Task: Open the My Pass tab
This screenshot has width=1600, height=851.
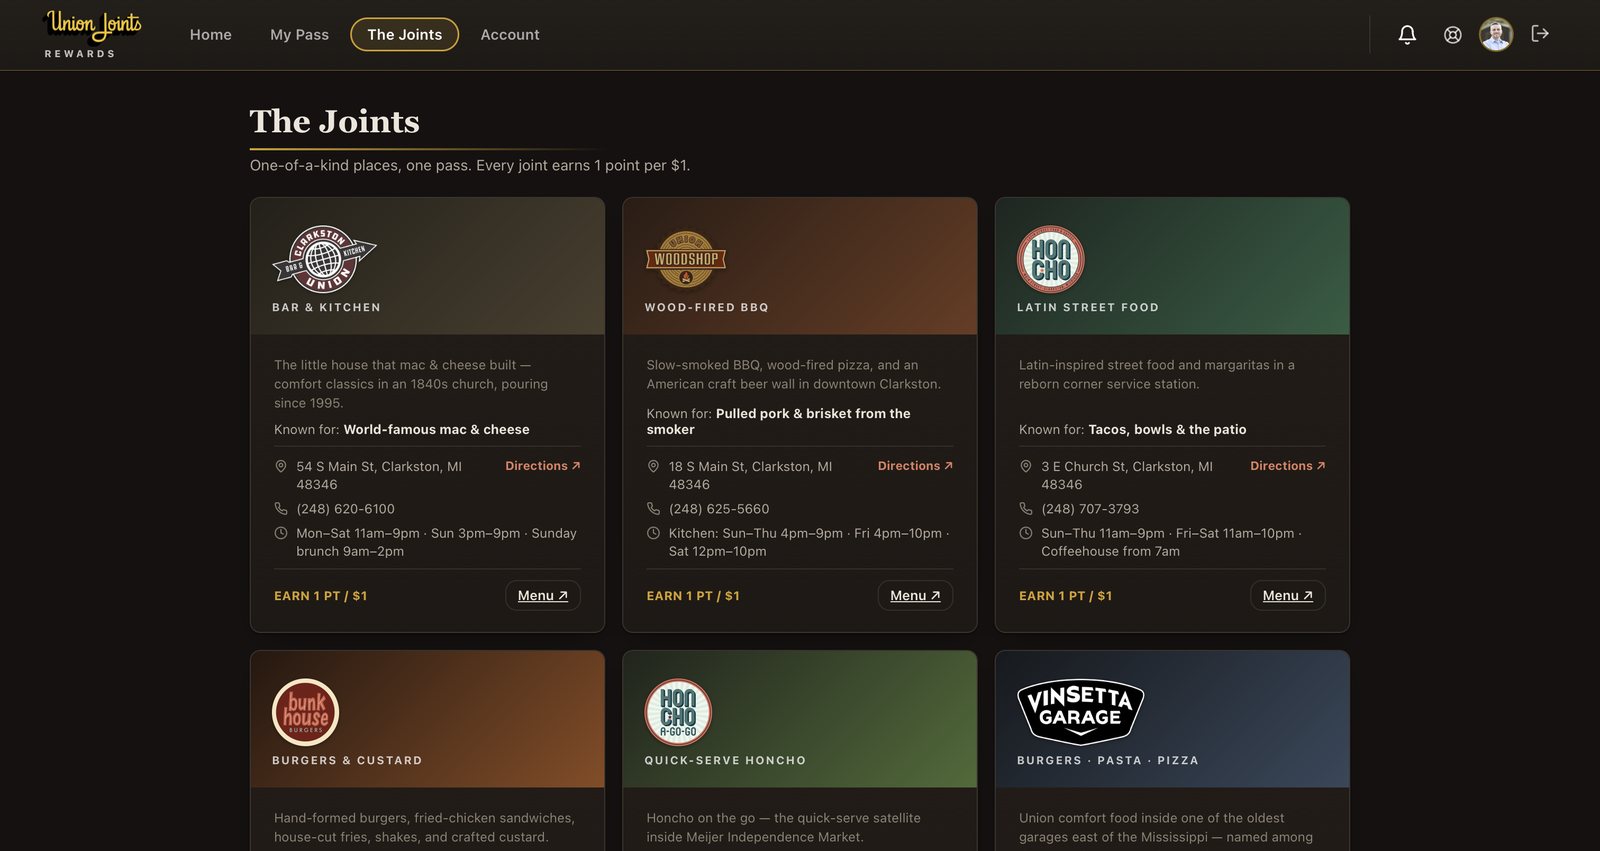Action: 299,35
